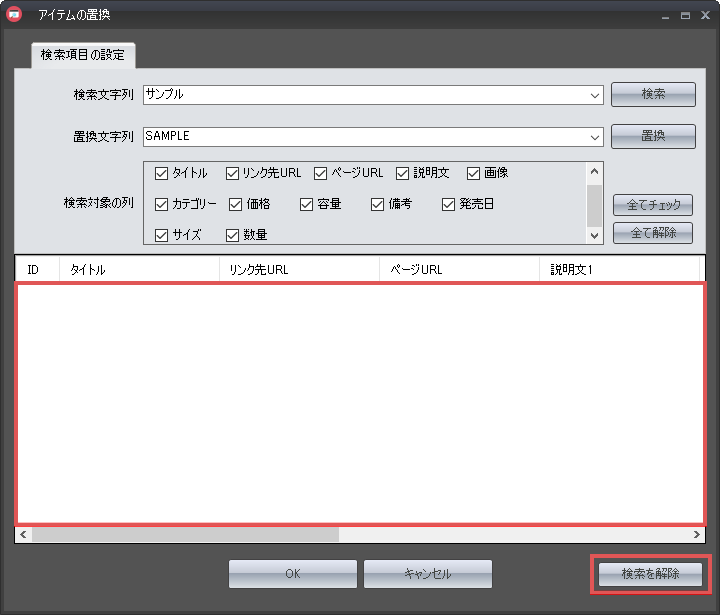Open the 検索文字列 dropdown arrow
Screen dimensions: 720x615
pyautogui.click(x=596, y=95)
